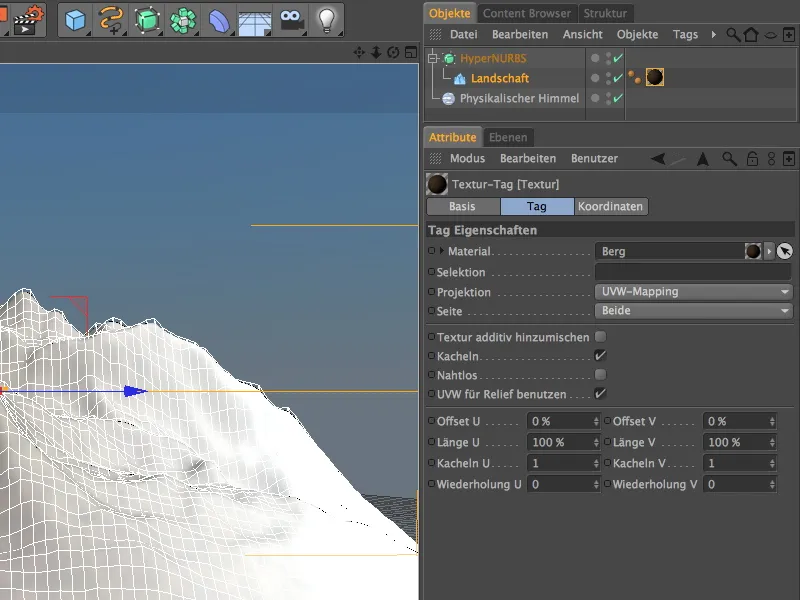The width and height of the screenshot is (800, 600).
Task: Open Bearbeiten menu in Attribute Manager
Action: click(528, 159)
